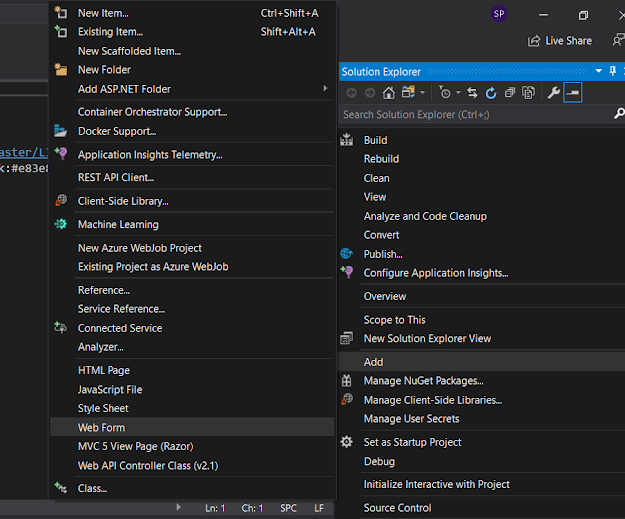The image size is (625, 519).
Task: Click the Existing Item icon
Action: (61, 31)
